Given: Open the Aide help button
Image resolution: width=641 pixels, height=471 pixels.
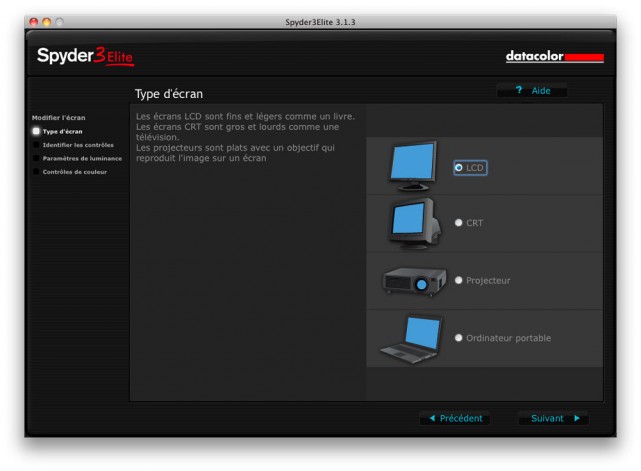Looking at the screenshot, I should click(532, 90).
